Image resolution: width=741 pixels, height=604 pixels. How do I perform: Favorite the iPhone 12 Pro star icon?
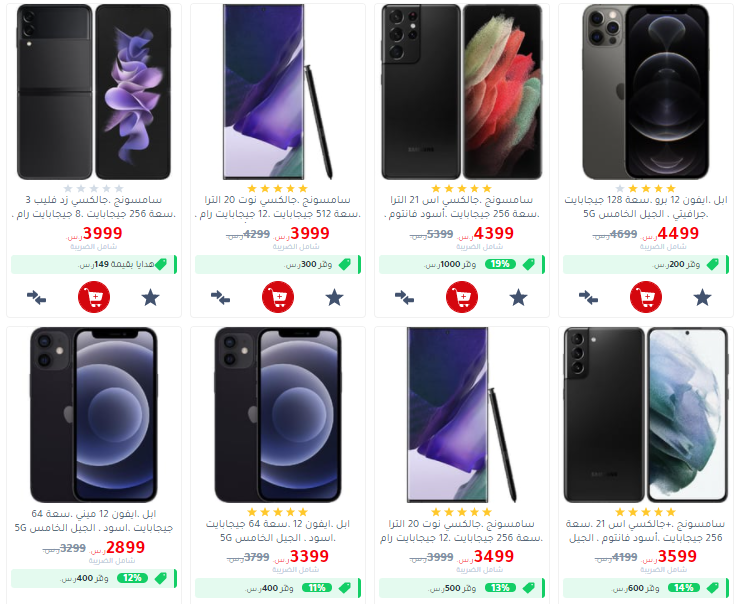point(702,298)
